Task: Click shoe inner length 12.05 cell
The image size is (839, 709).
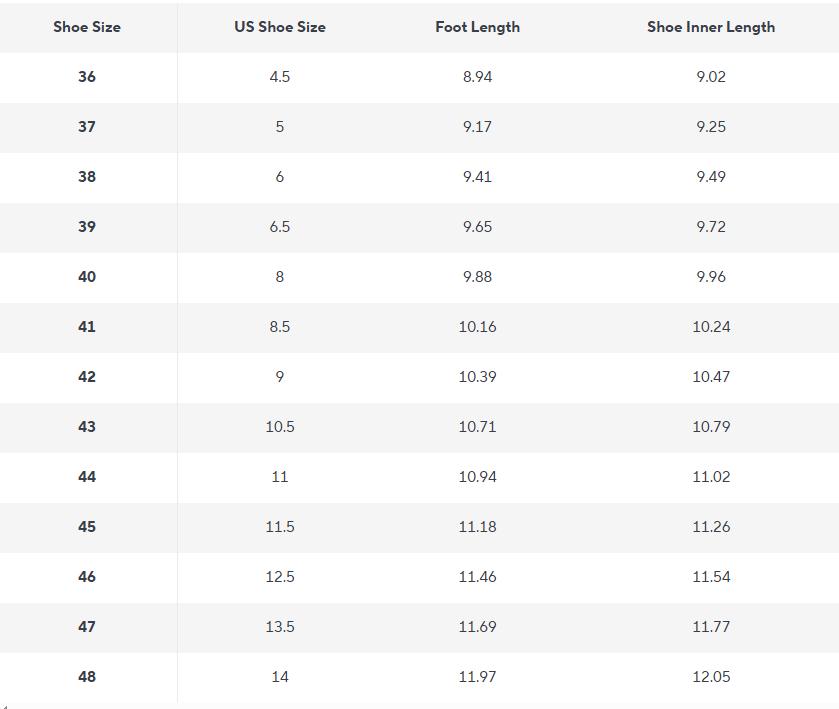Action: coord(710,677)
